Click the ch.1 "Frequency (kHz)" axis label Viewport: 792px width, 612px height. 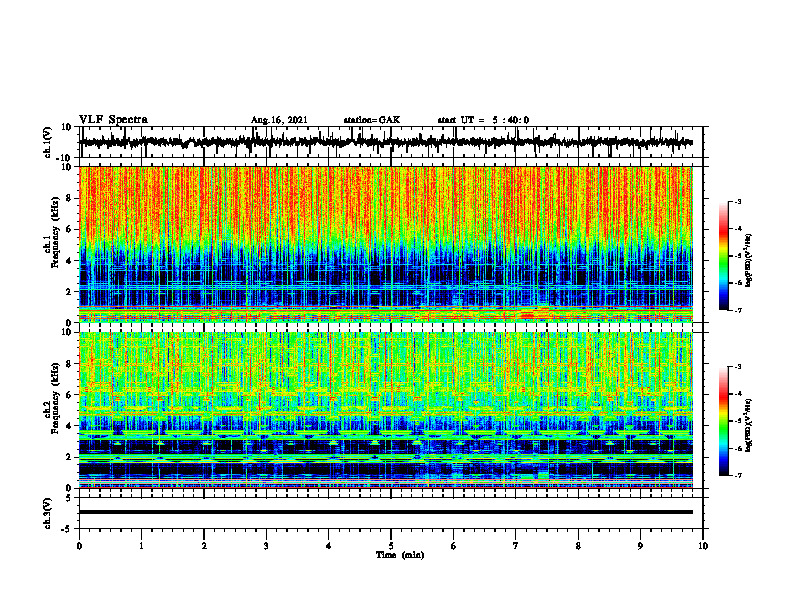(x=55, y=232)
